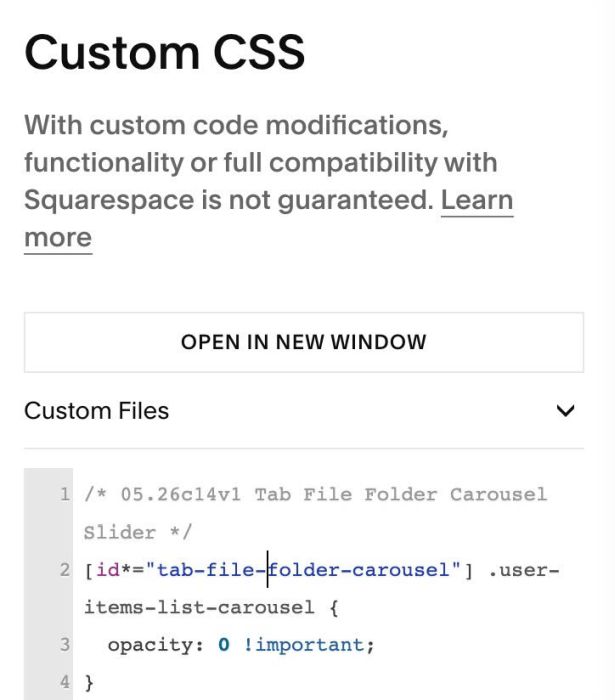Click the OPEN IN NEW WINDOW button
615x700 pixels.
point(304,342)
